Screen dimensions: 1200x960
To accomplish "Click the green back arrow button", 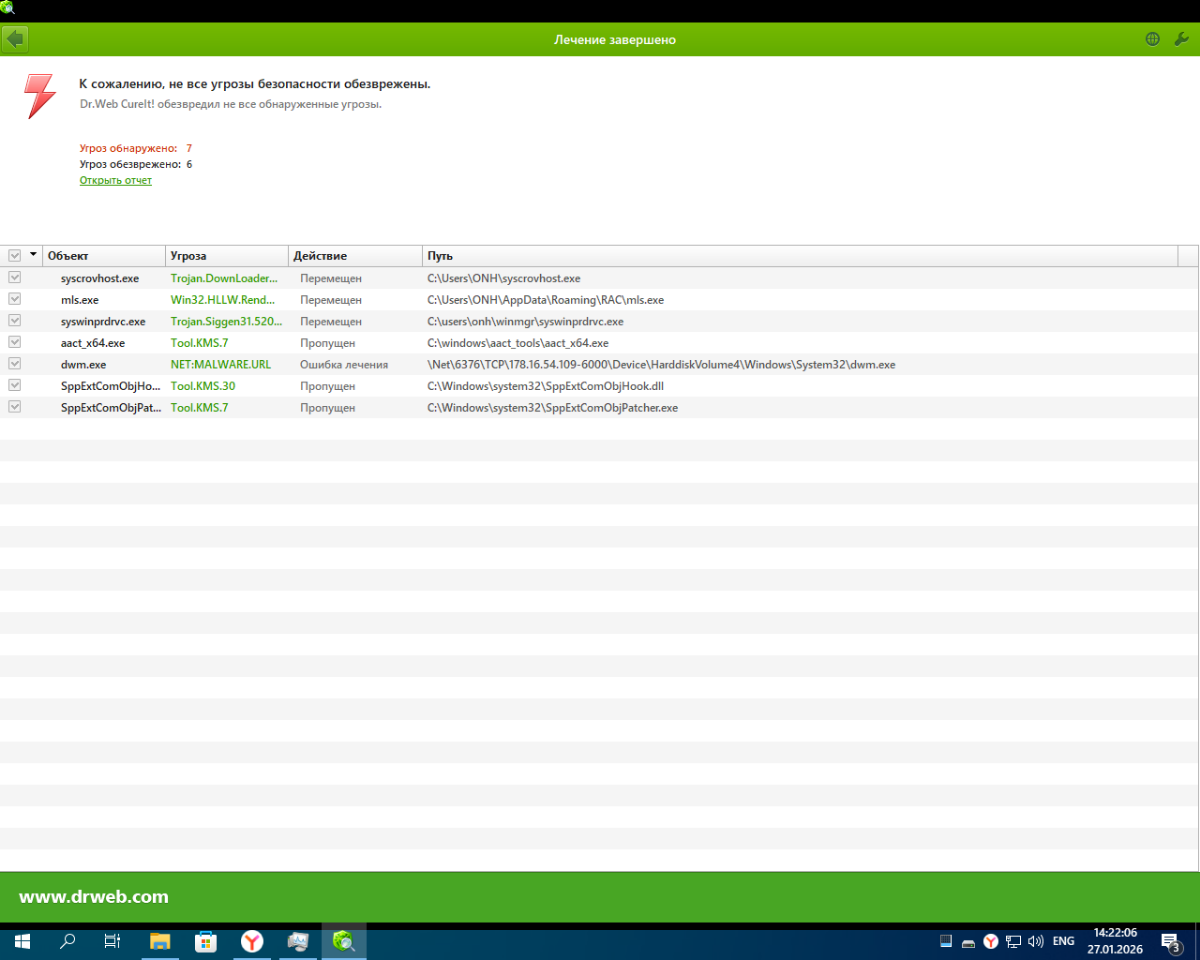I will pos(15,39).
